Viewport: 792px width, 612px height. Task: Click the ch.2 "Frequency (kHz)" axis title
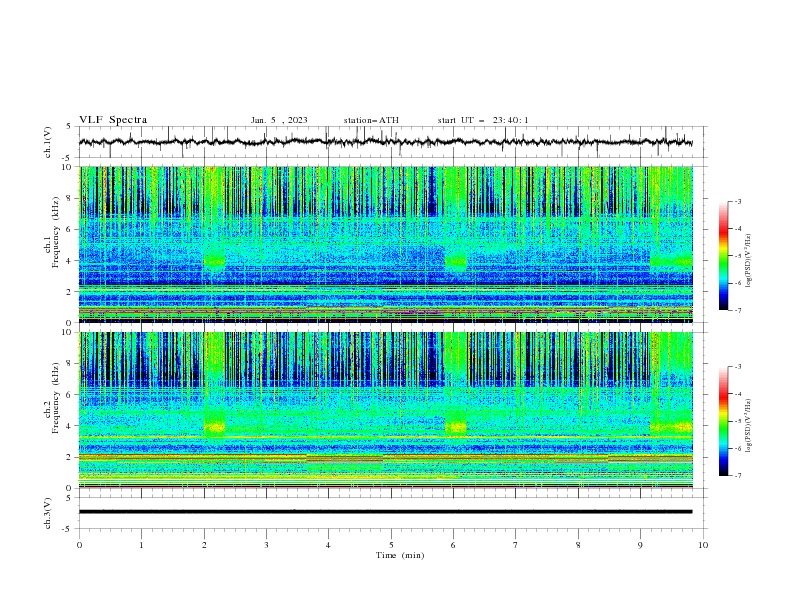click(55, 397)
